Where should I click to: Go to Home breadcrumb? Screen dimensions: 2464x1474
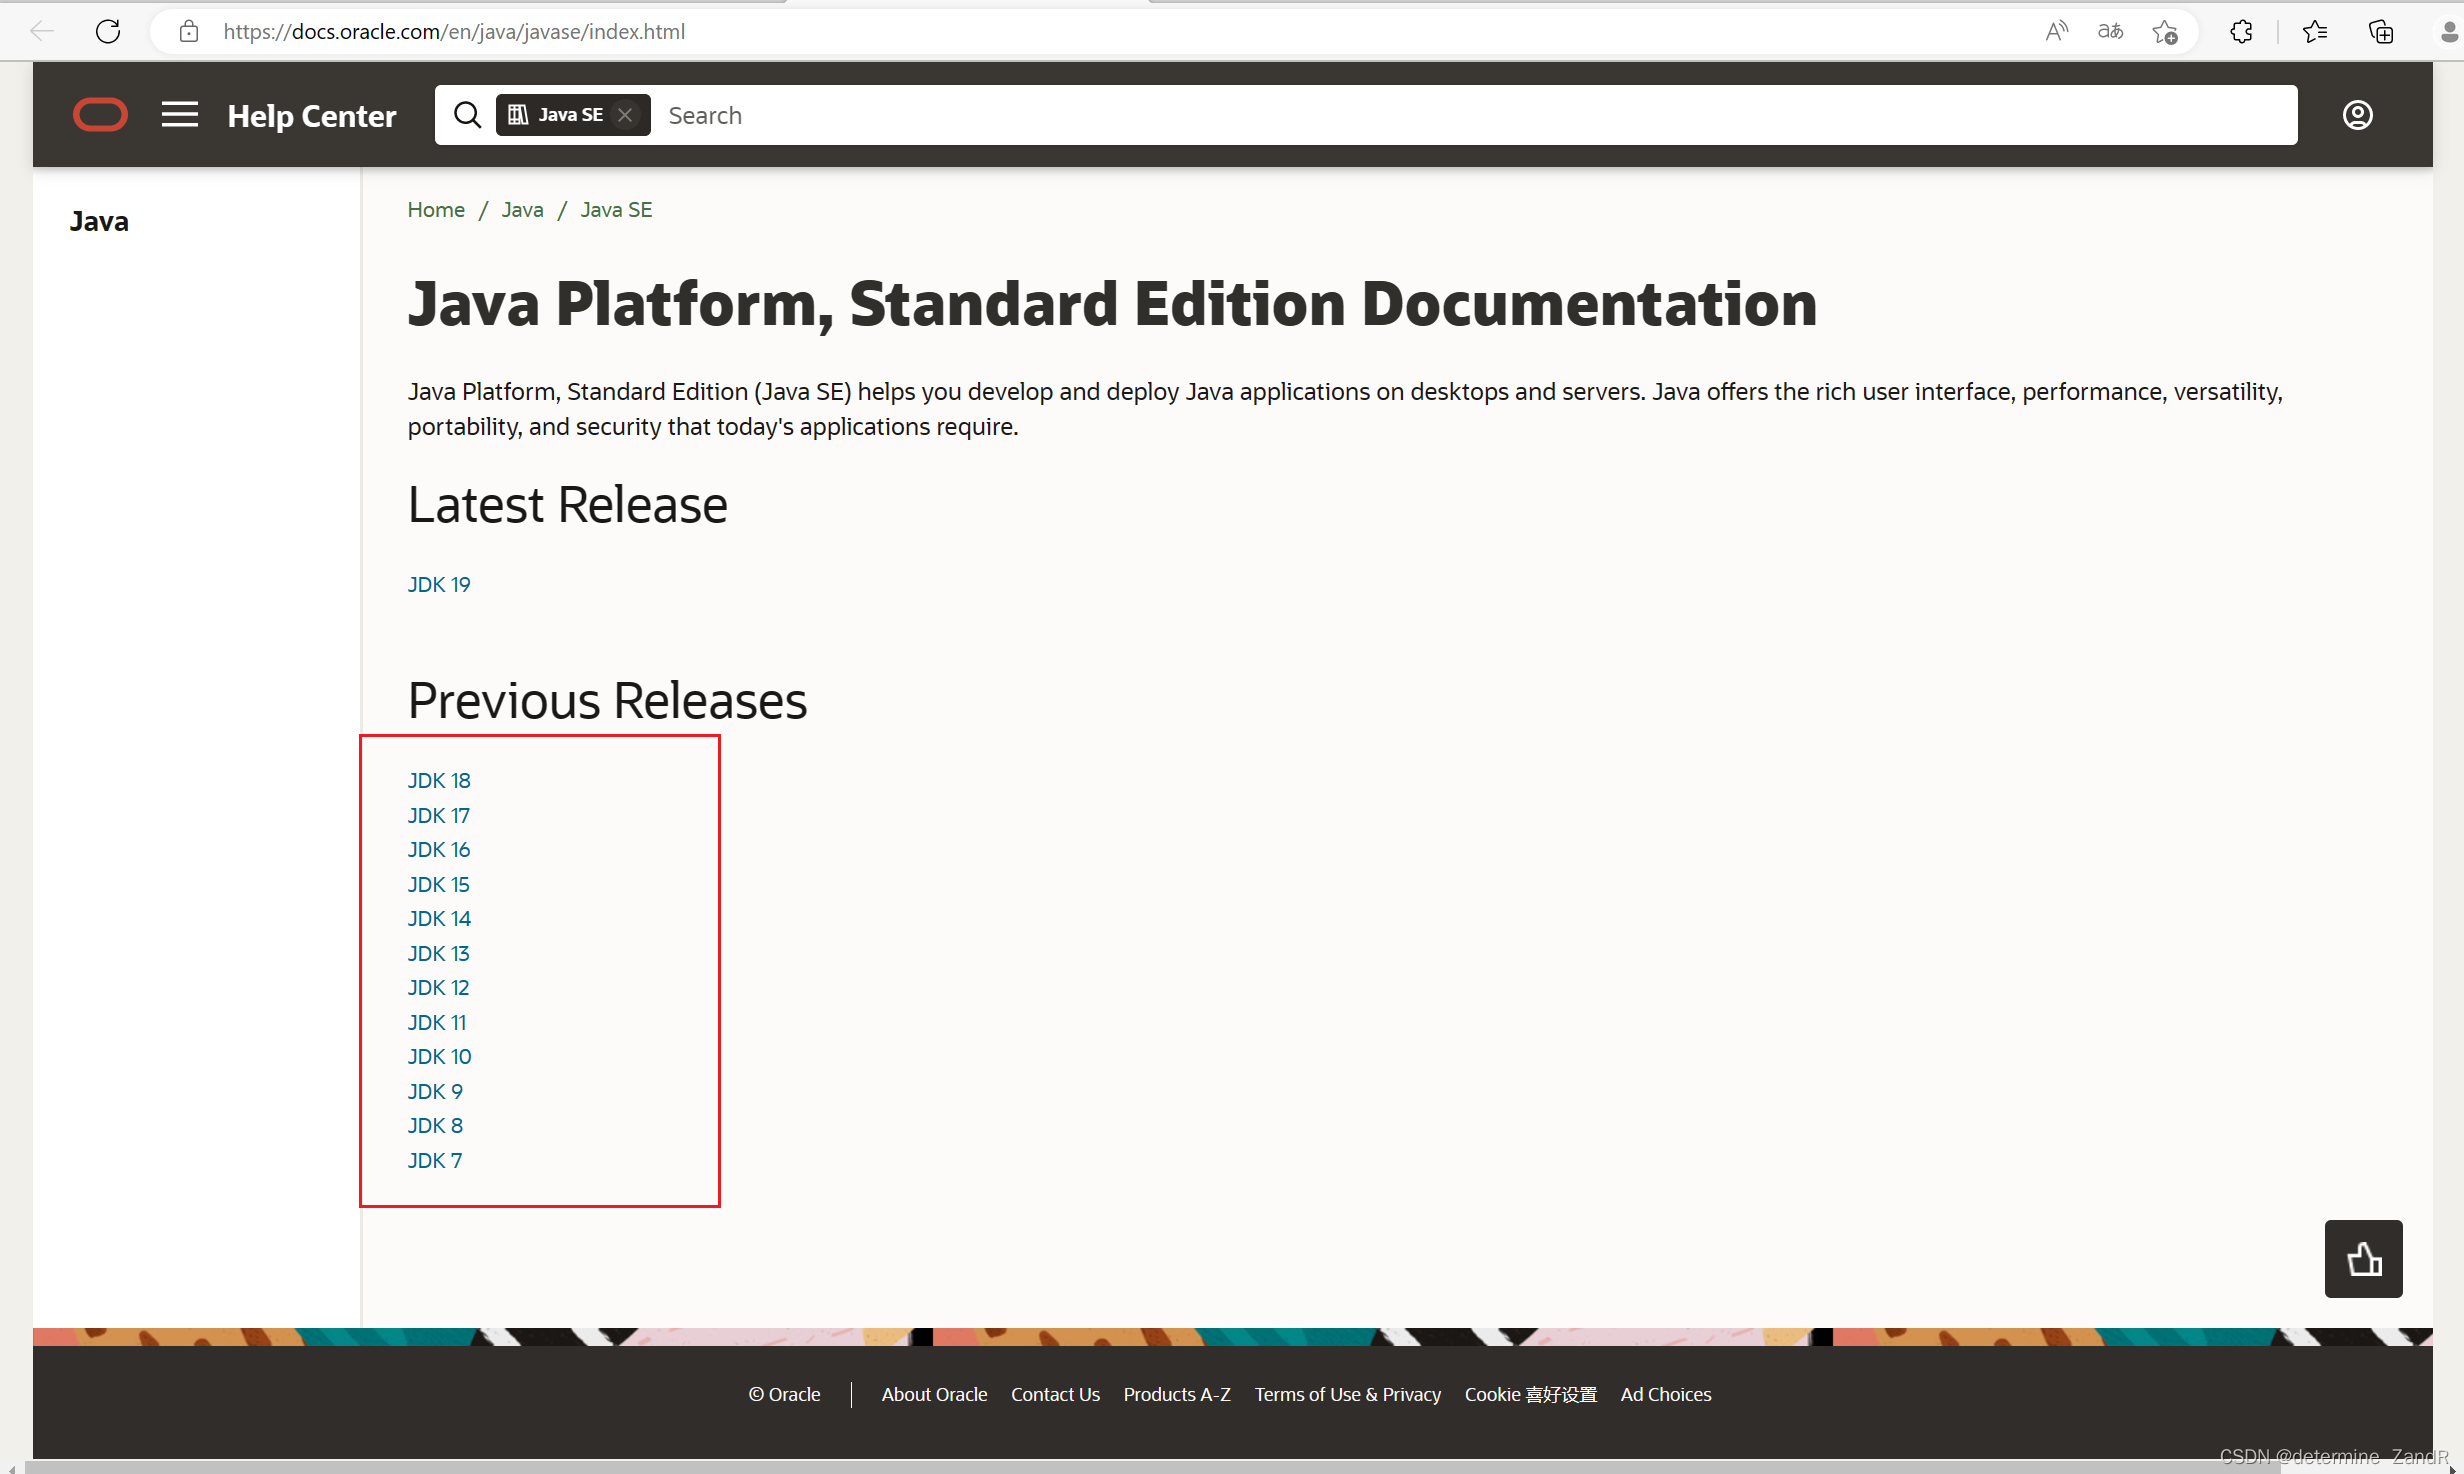click(x=436, y=210)
